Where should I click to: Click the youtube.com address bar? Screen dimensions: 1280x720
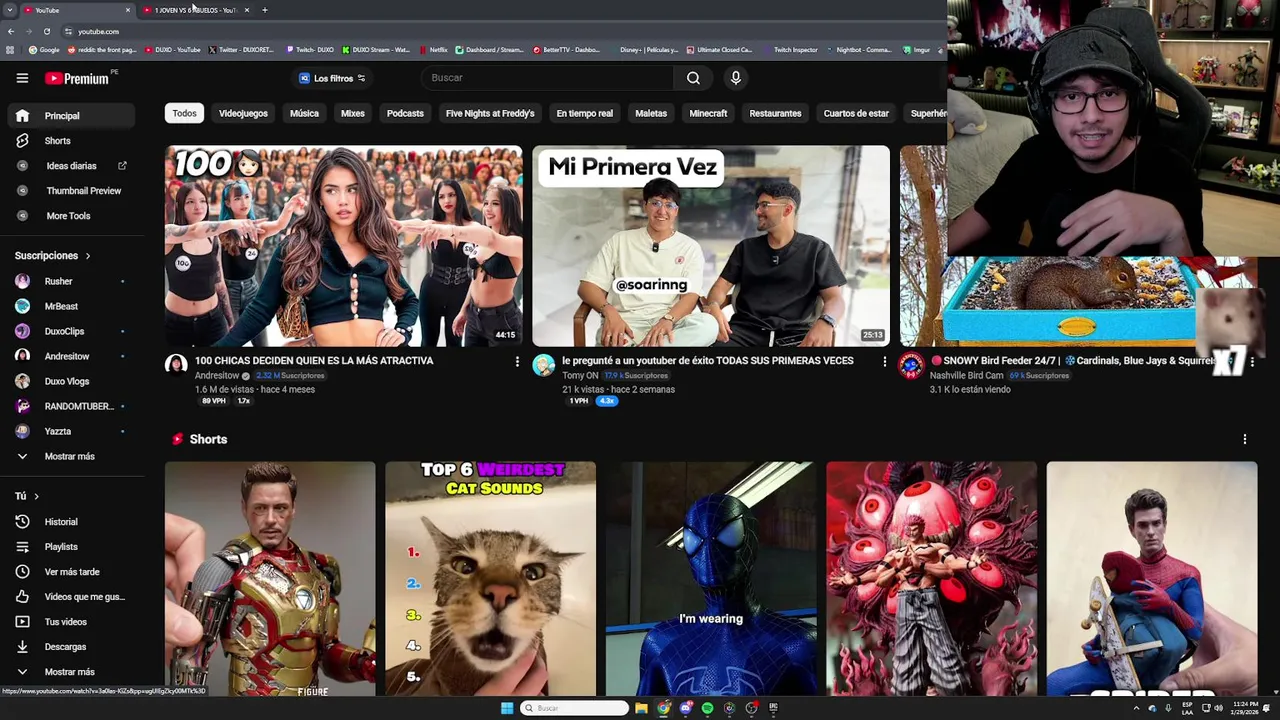coord(500,31)
